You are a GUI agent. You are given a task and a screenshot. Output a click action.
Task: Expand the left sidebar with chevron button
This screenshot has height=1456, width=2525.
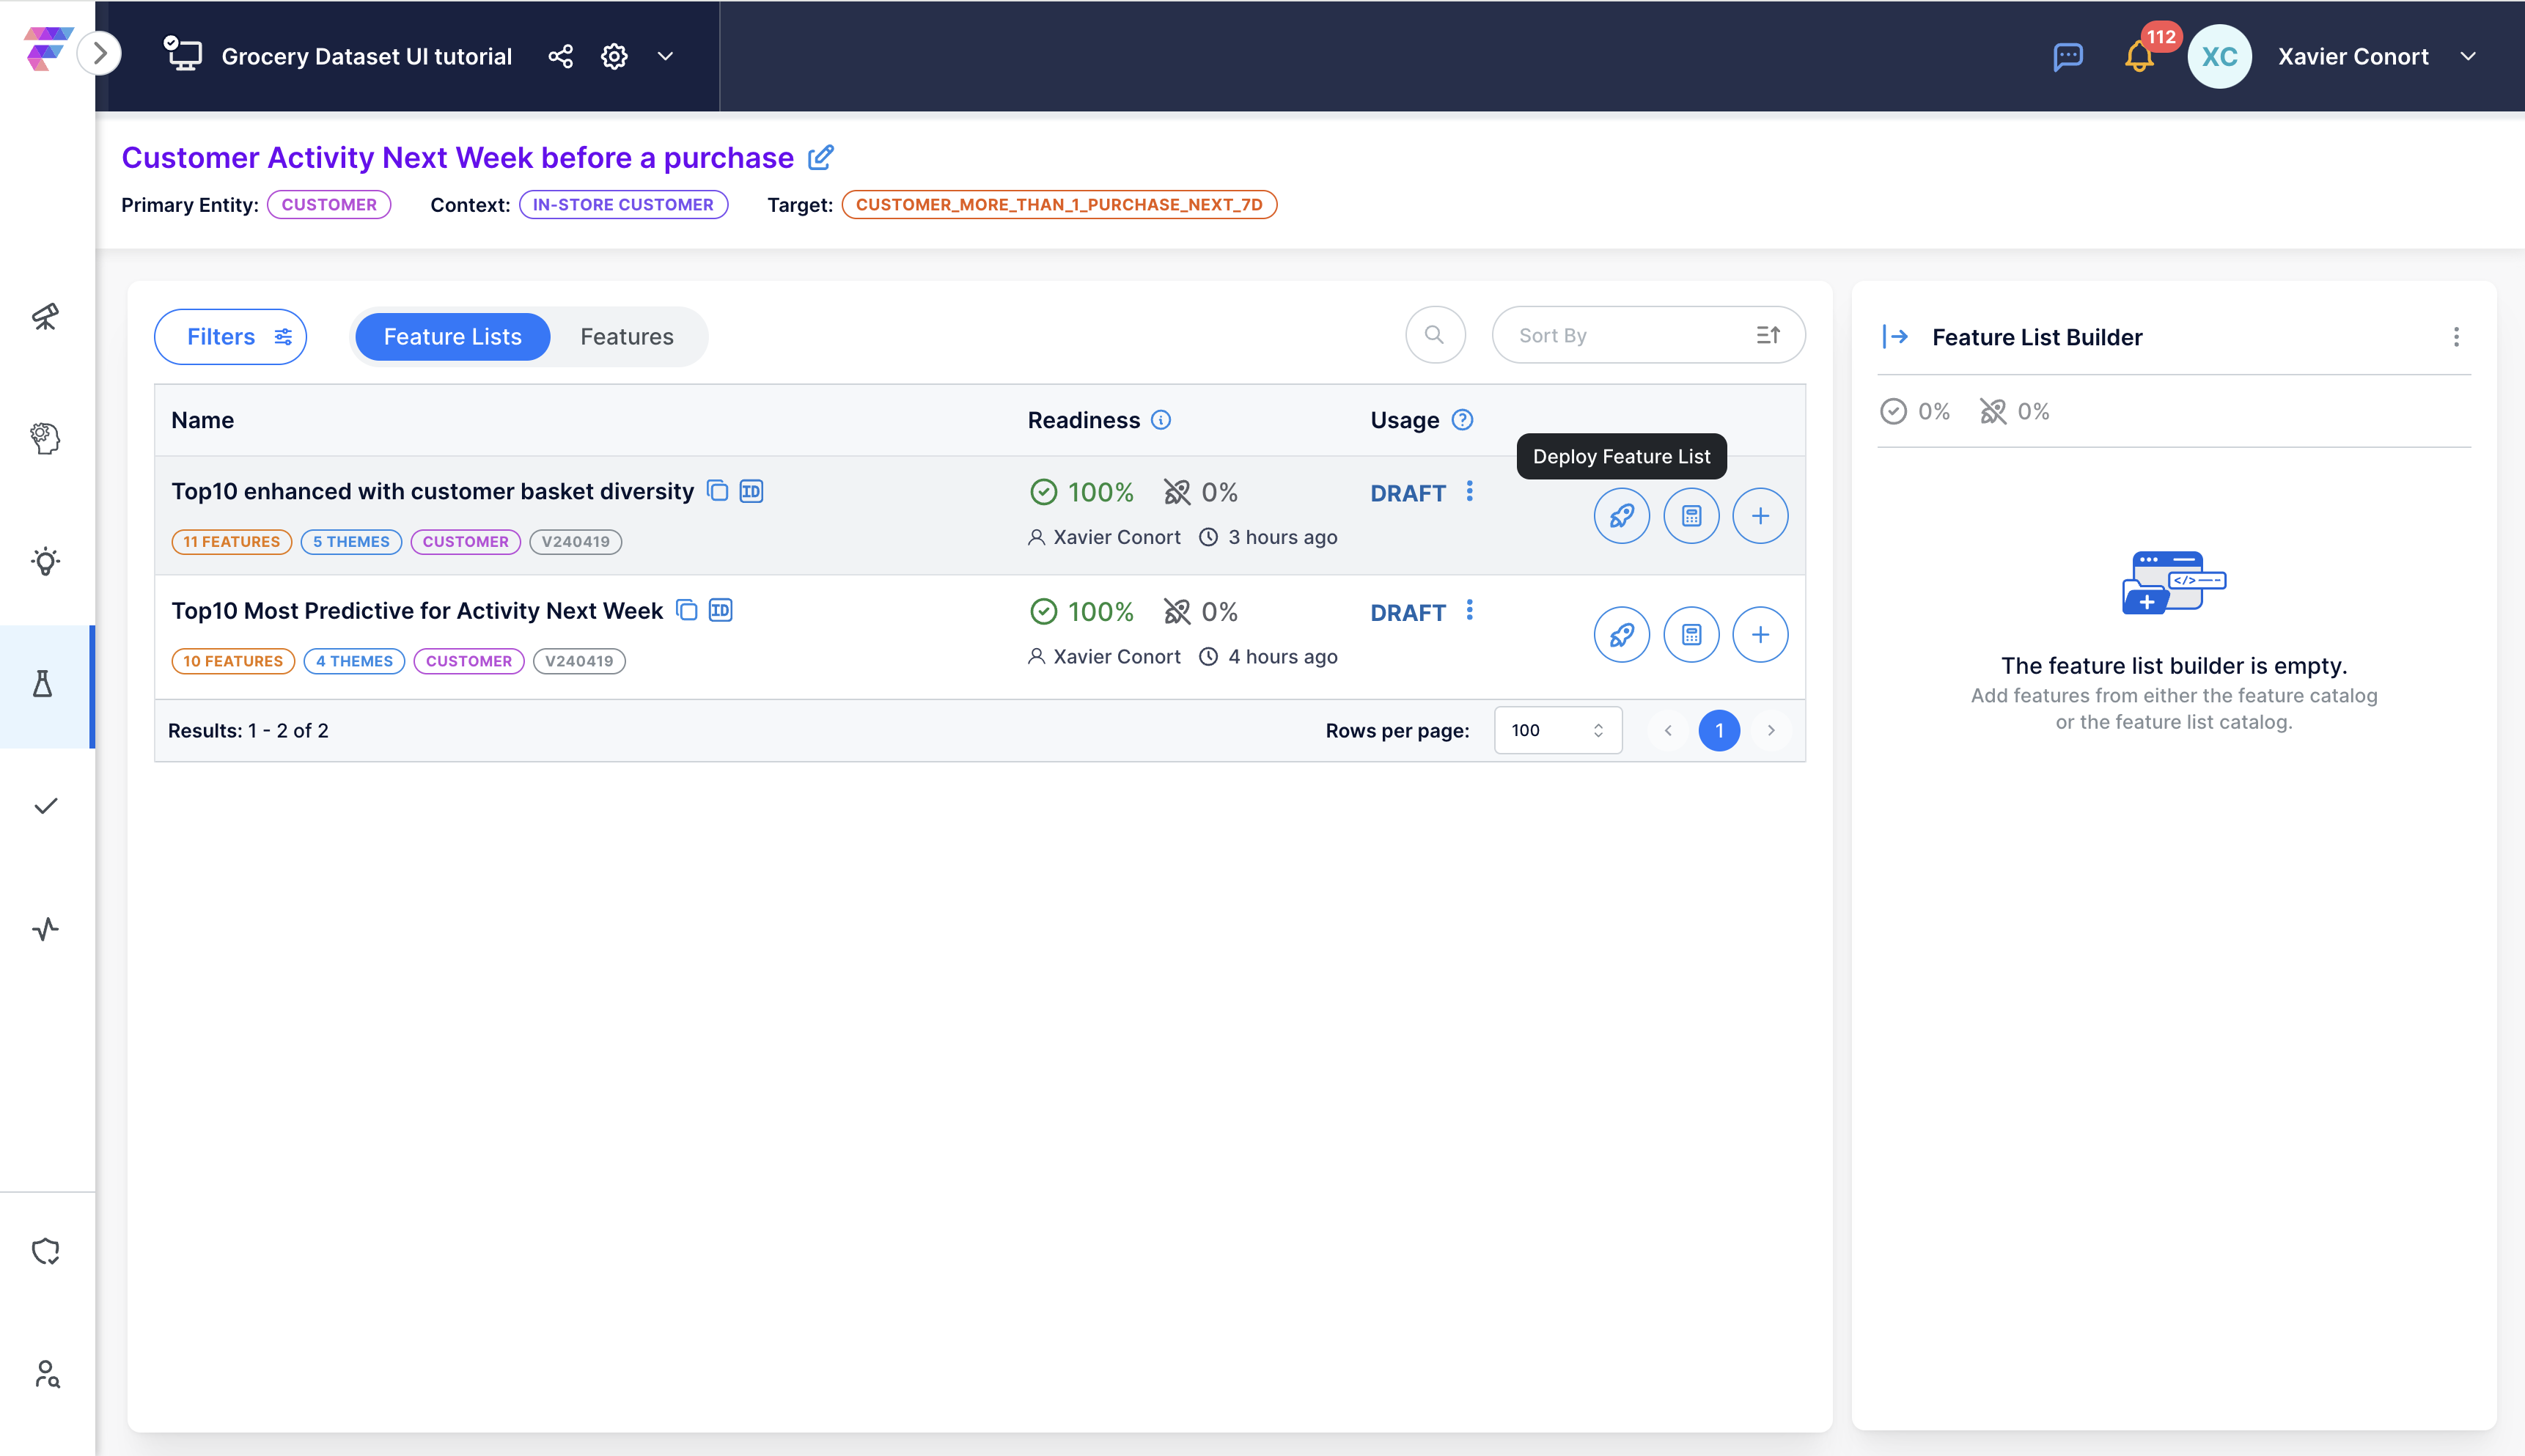(100, 54)
